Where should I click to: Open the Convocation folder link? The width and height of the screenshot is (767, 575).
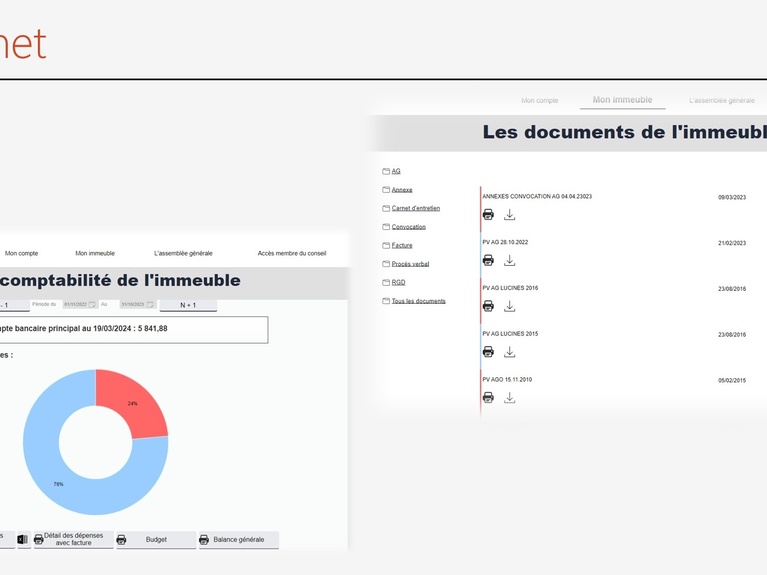click(x=408, y=227)
